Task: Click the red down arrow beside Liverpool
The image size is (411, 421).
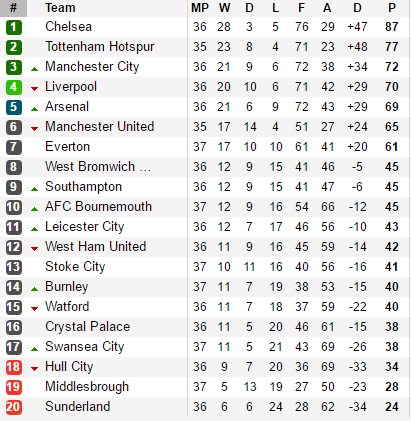Action: pyautogui.click(x=34, y=89)
